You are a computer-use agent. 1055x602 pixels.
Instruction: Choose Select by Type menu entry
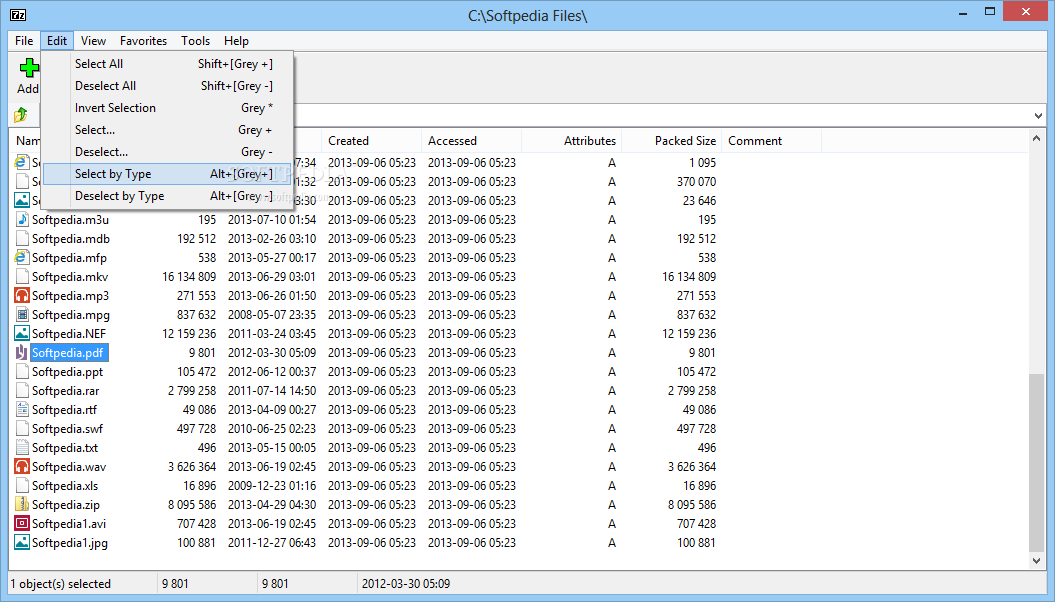tap(167, 174)
